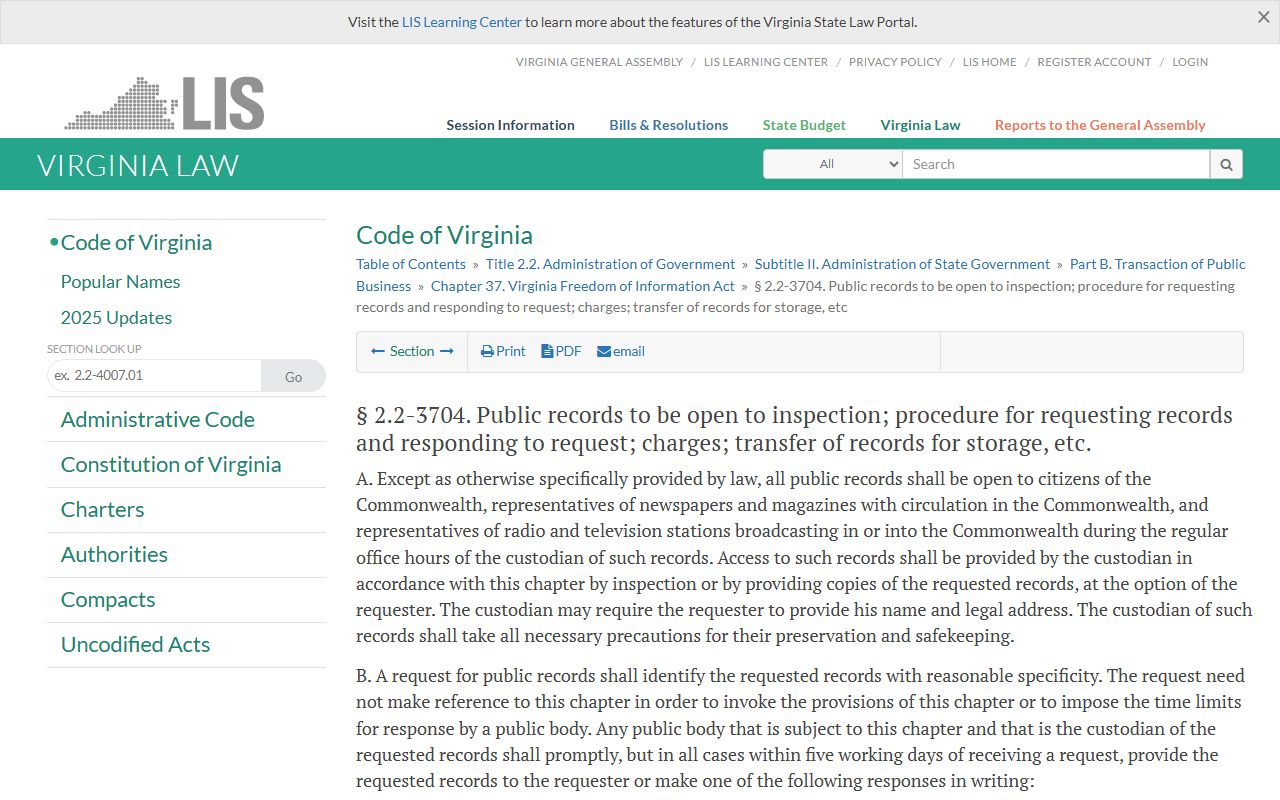Visit LIS Learning Center top link

(766, 62)
